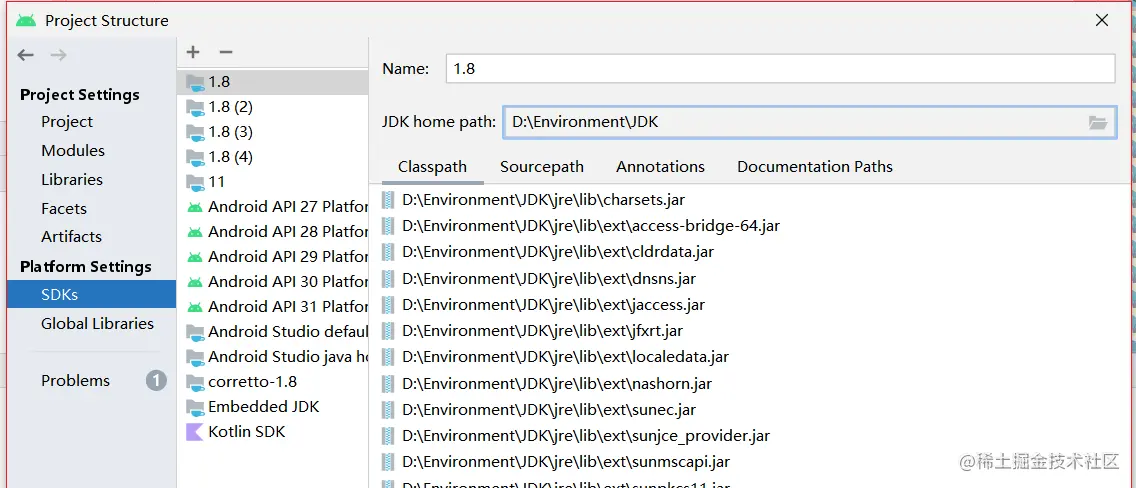Viewport: 1136px width, 488px height.
Task: Click the Android logo in title bar
Action: click(x=26, y=20)
